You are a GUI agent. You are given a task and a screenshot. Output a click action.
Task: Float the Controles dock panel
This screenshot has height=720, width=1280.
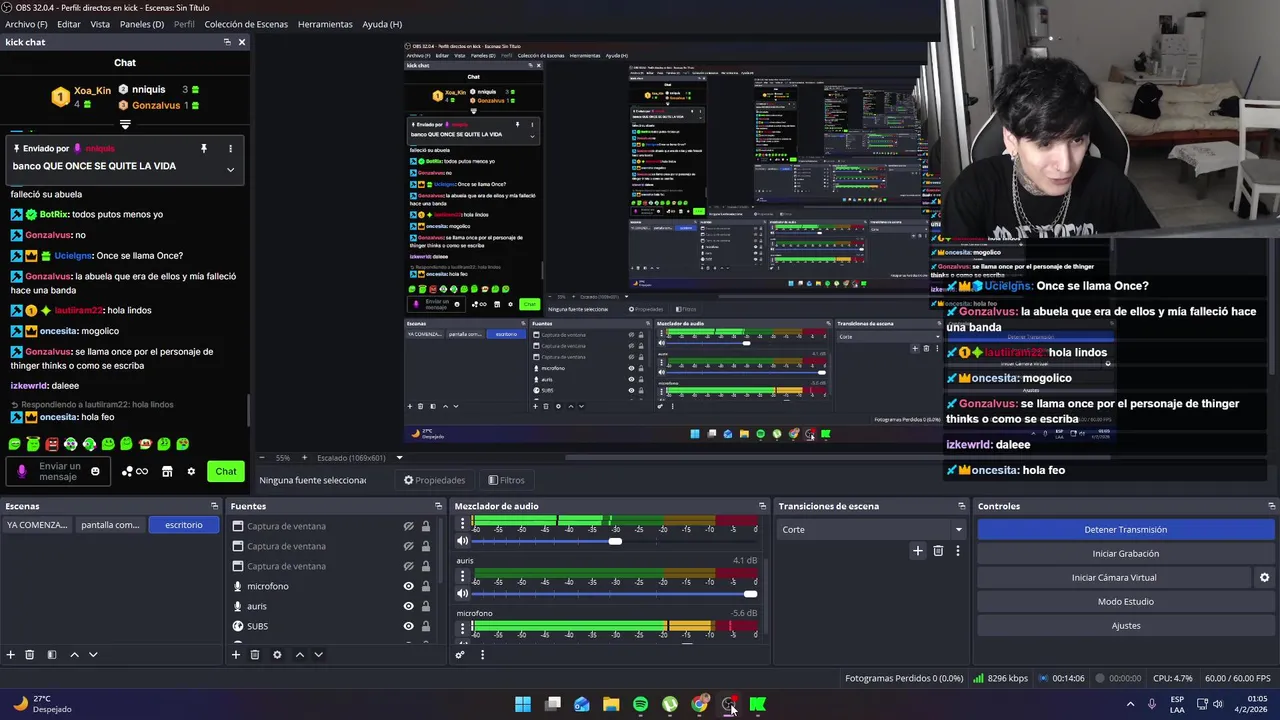click(x=1272, y=506)
